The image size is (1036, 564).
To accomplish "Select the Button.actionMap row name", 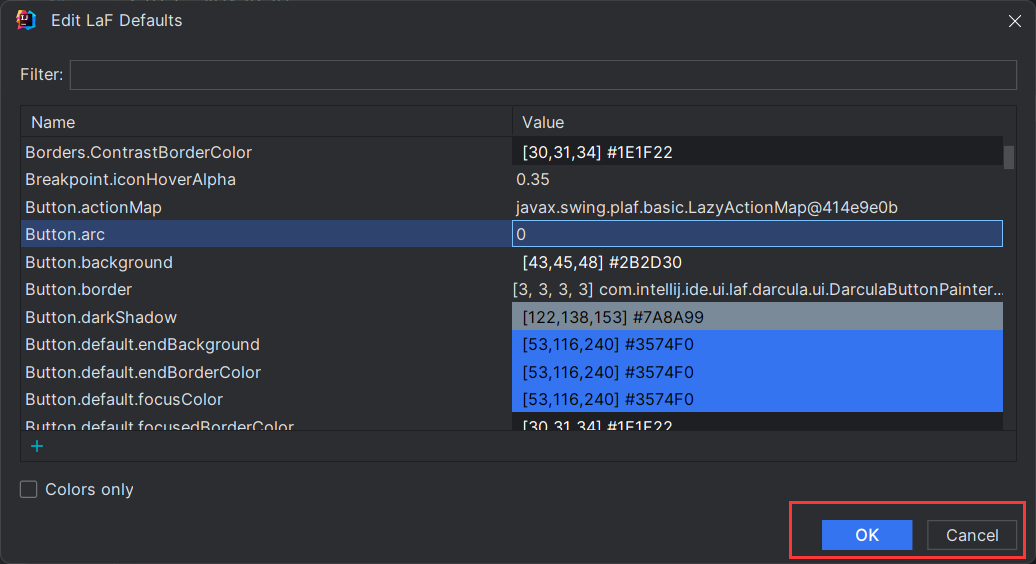I will (93, 207).
